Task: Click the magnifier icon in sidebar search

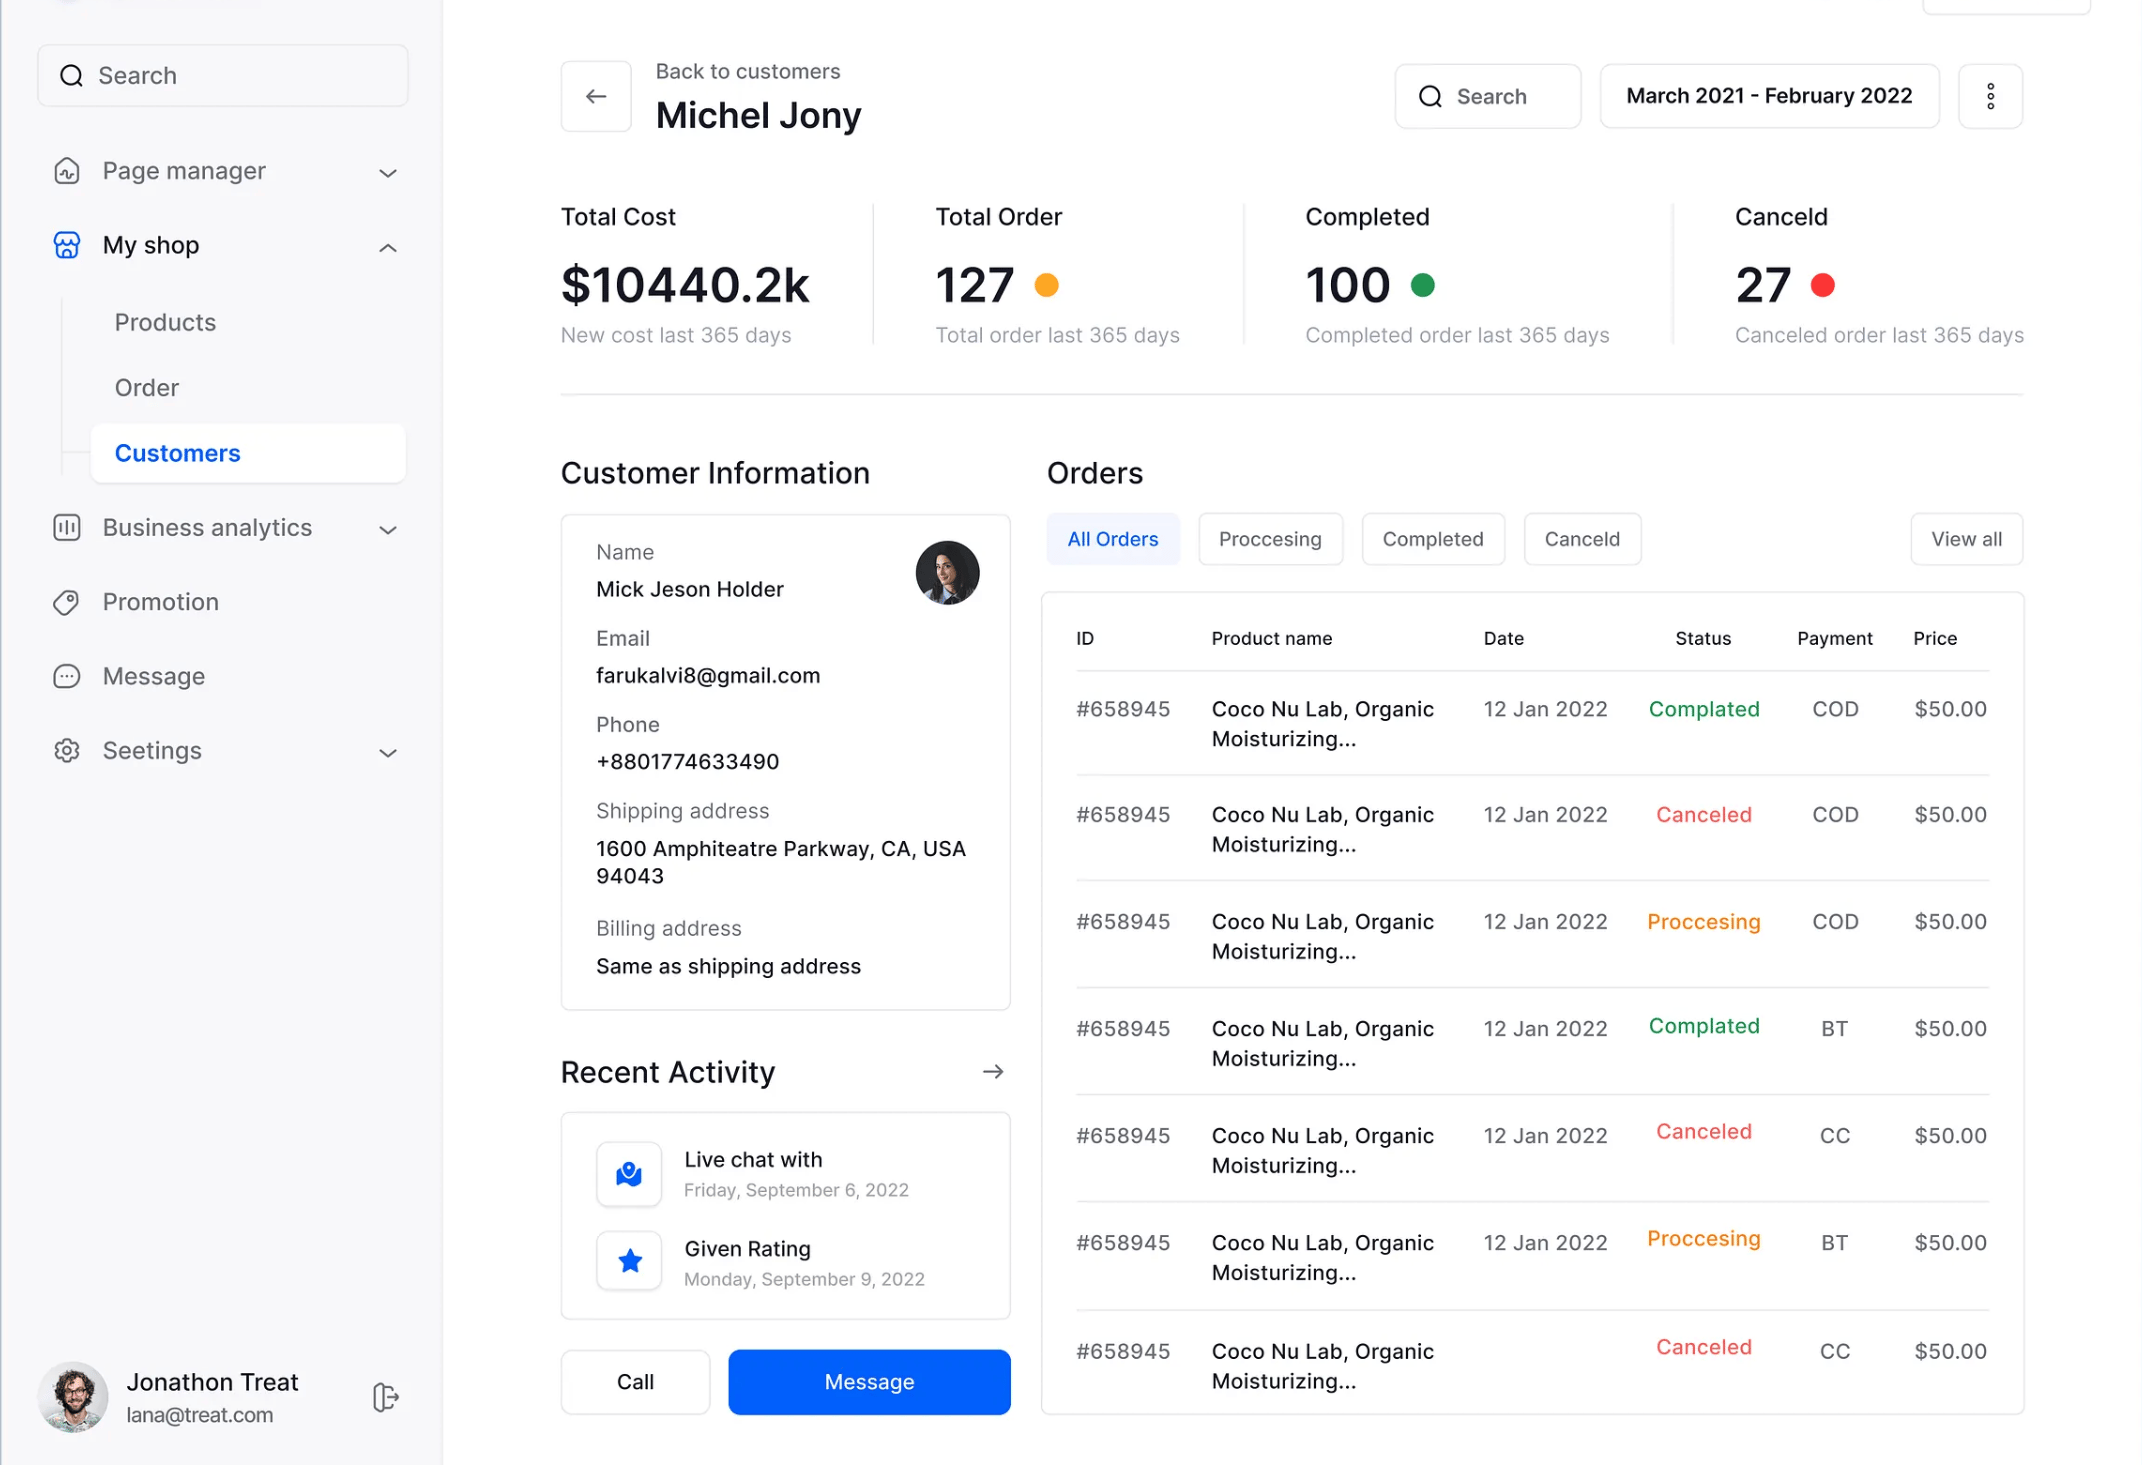Action: (71, 76)
